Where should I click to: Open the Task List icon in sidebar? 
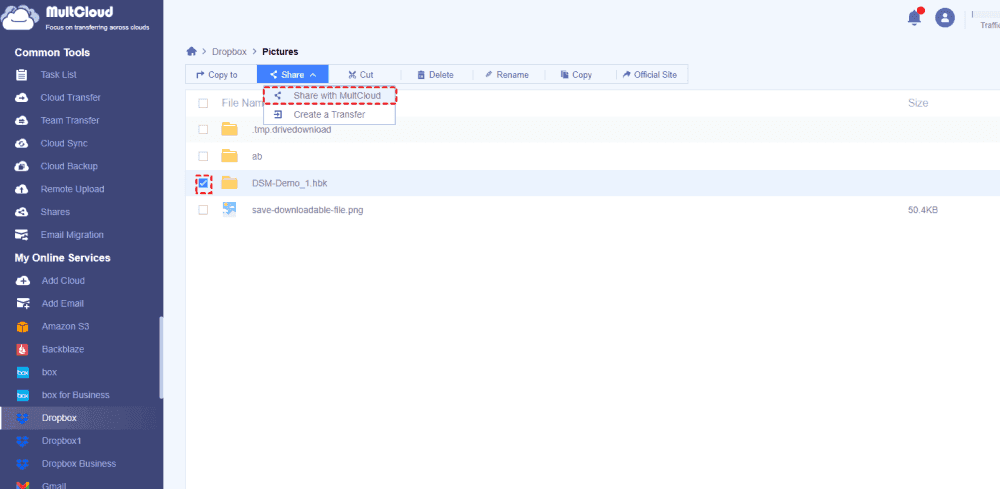pos(22,75)
